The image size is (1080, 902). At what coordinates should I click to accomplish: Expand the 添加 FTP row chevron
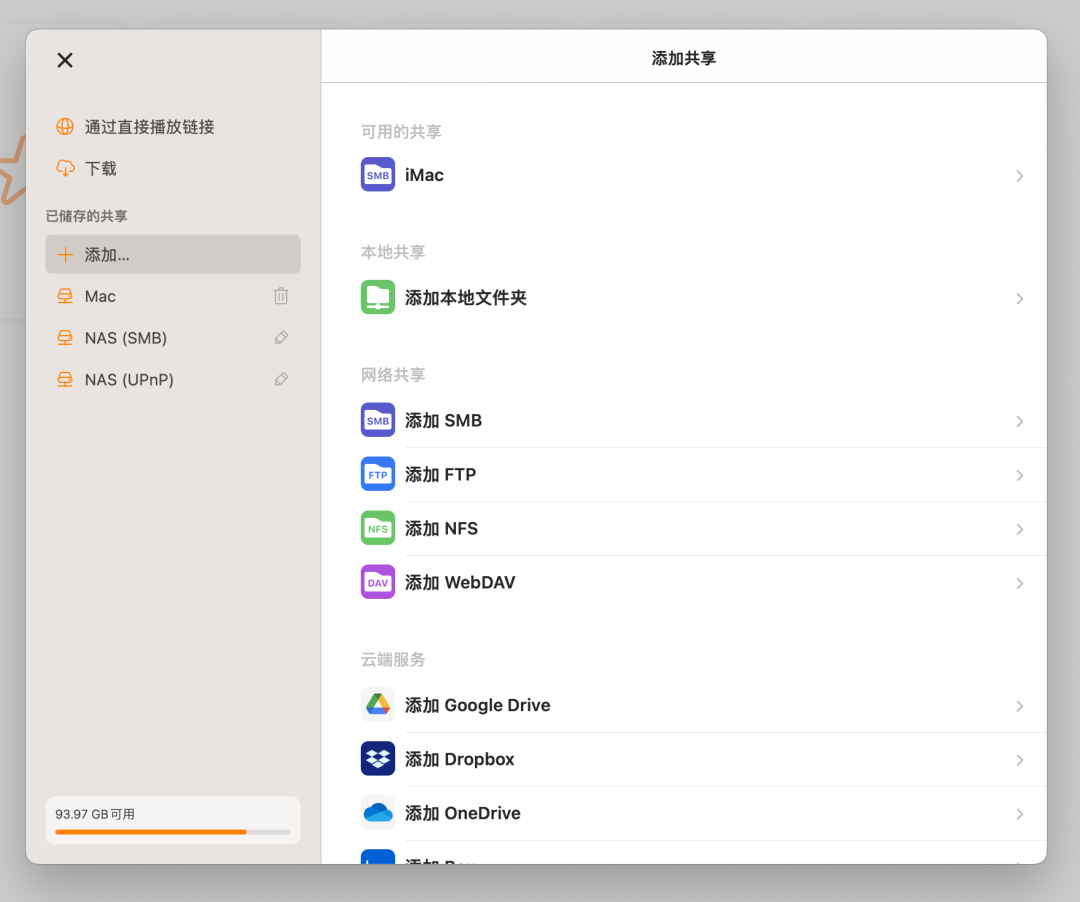[1019, 474]
